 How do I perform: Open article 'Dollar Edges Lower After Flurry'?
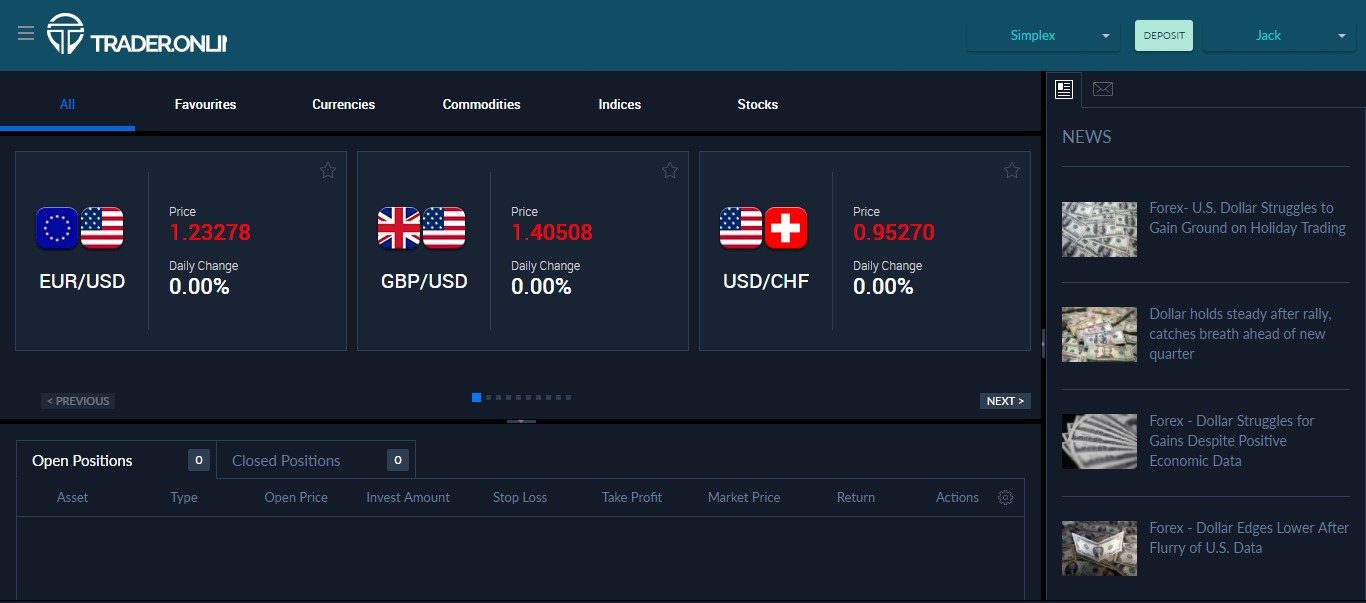tap(1249, 537)
